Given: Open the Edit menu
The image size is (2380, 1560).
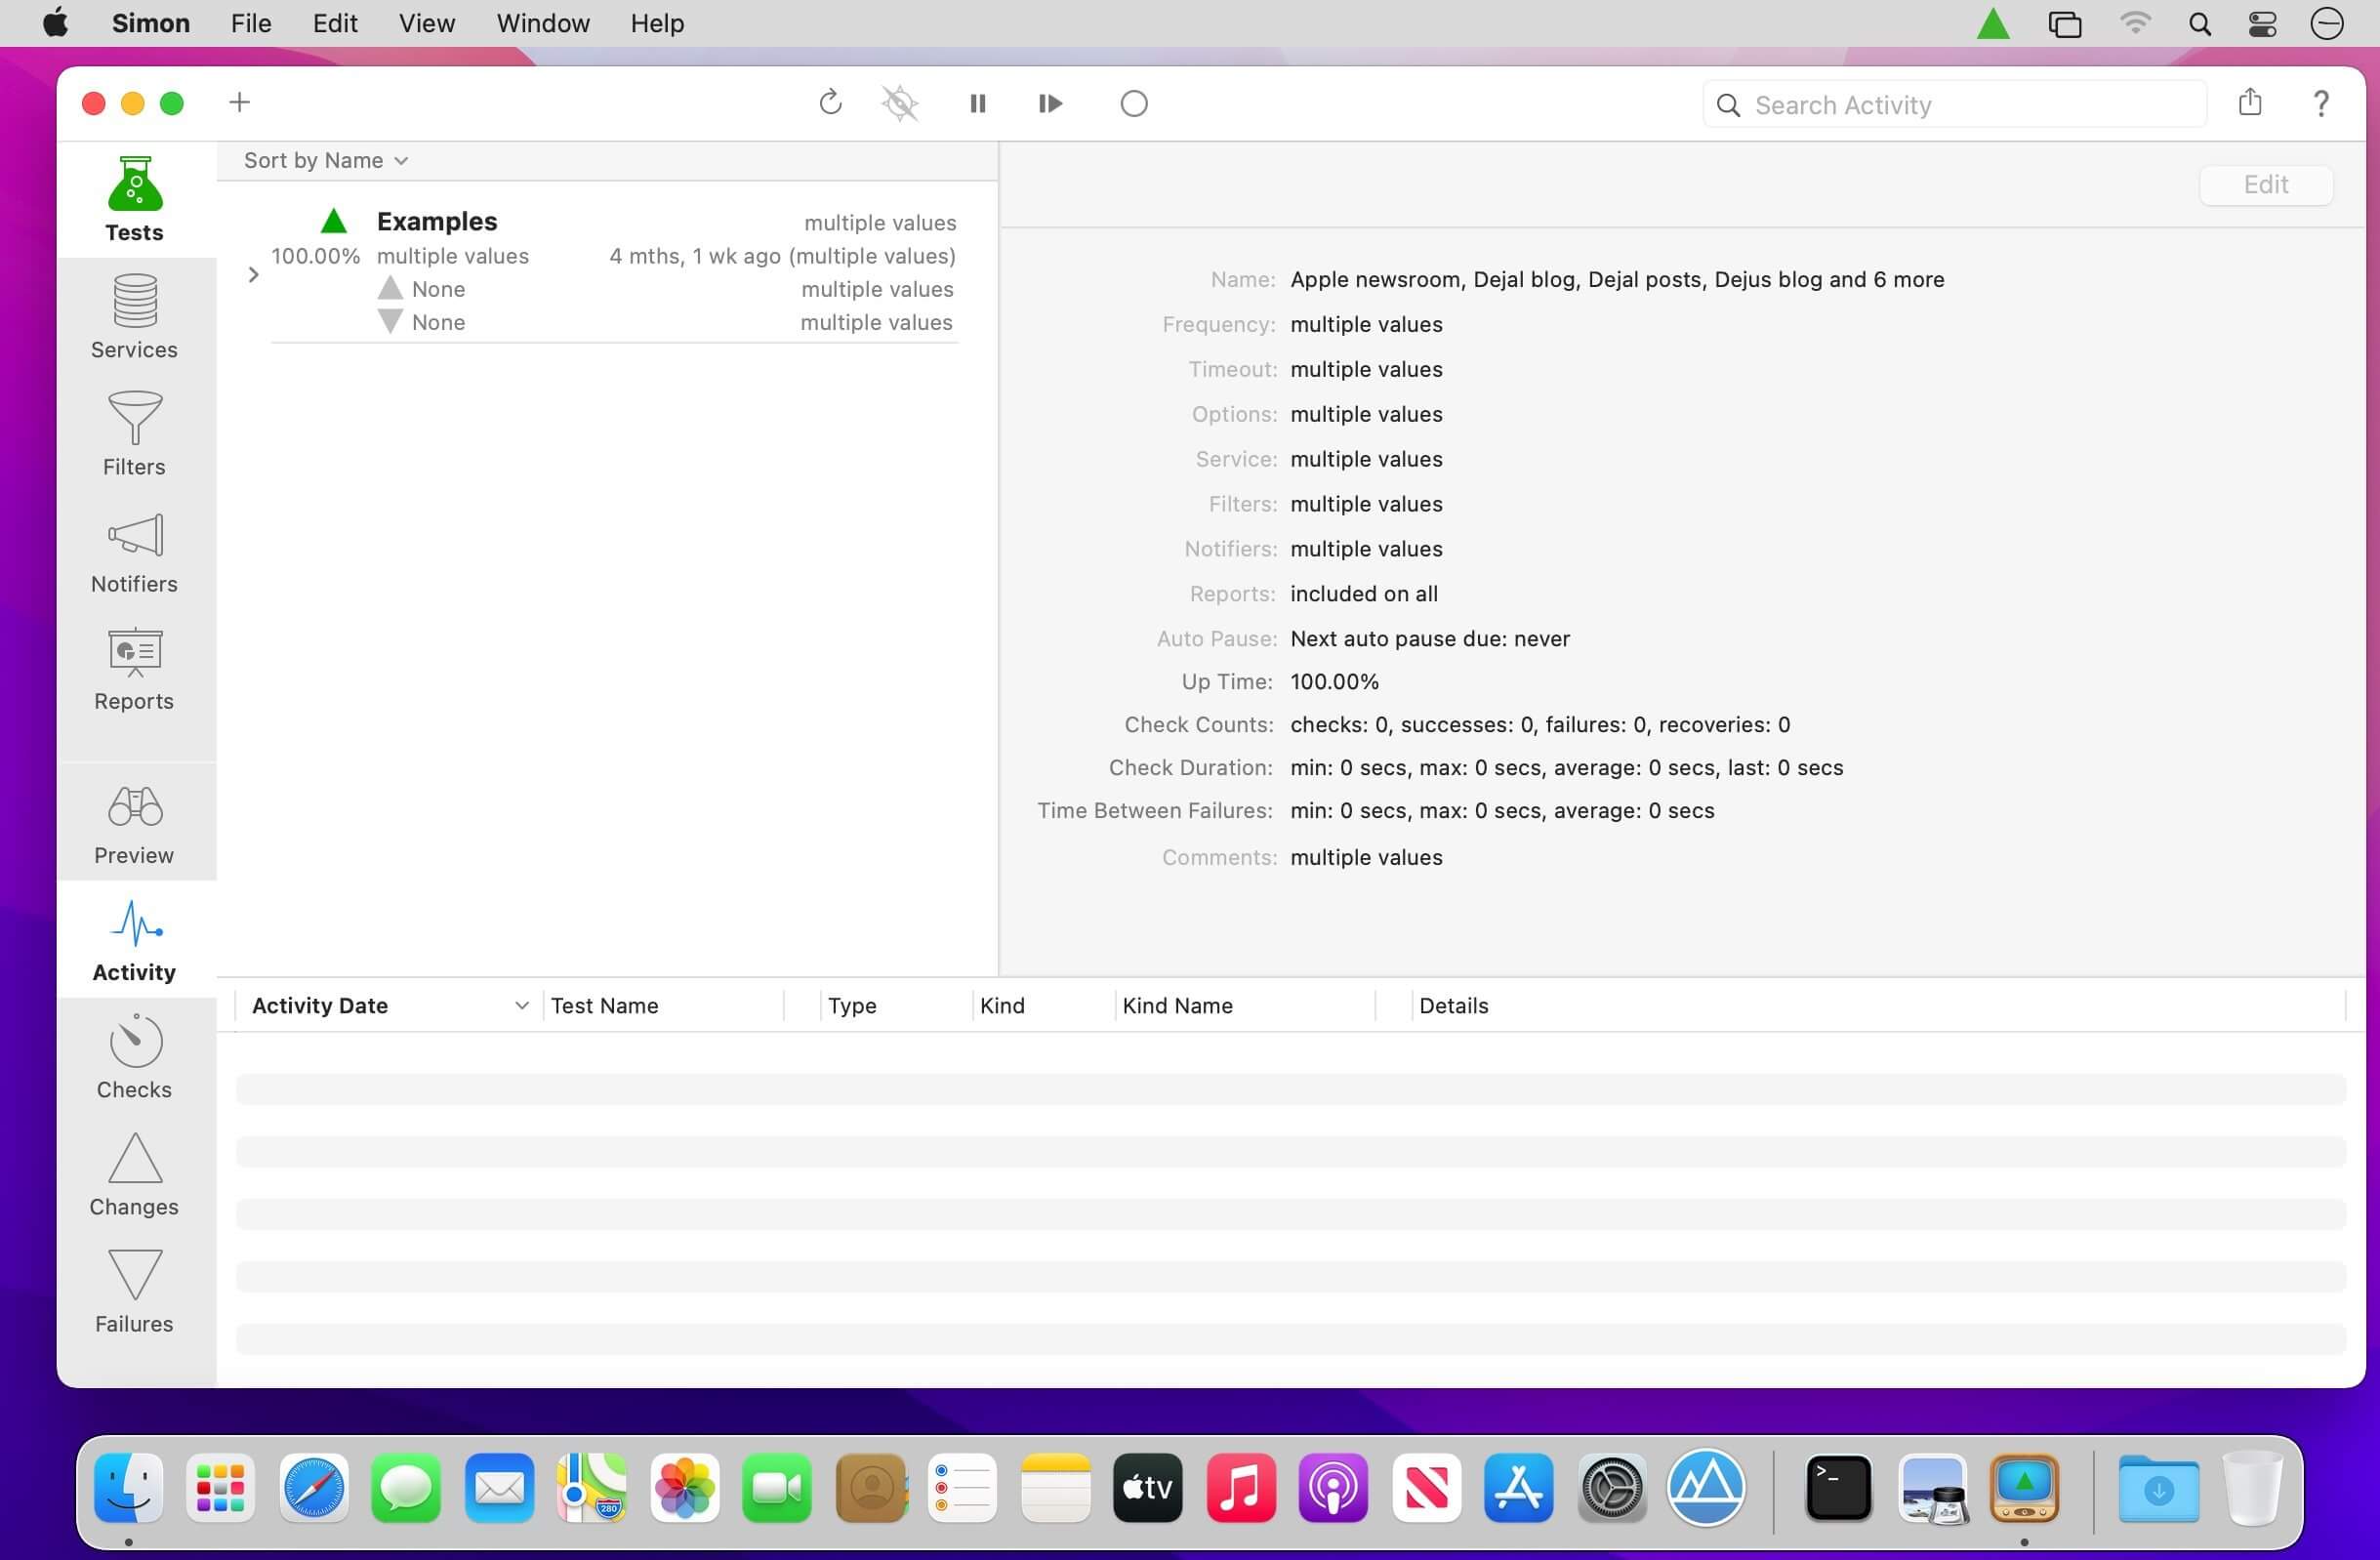Looking at the screenshot, I should click(x=335, y=23).
